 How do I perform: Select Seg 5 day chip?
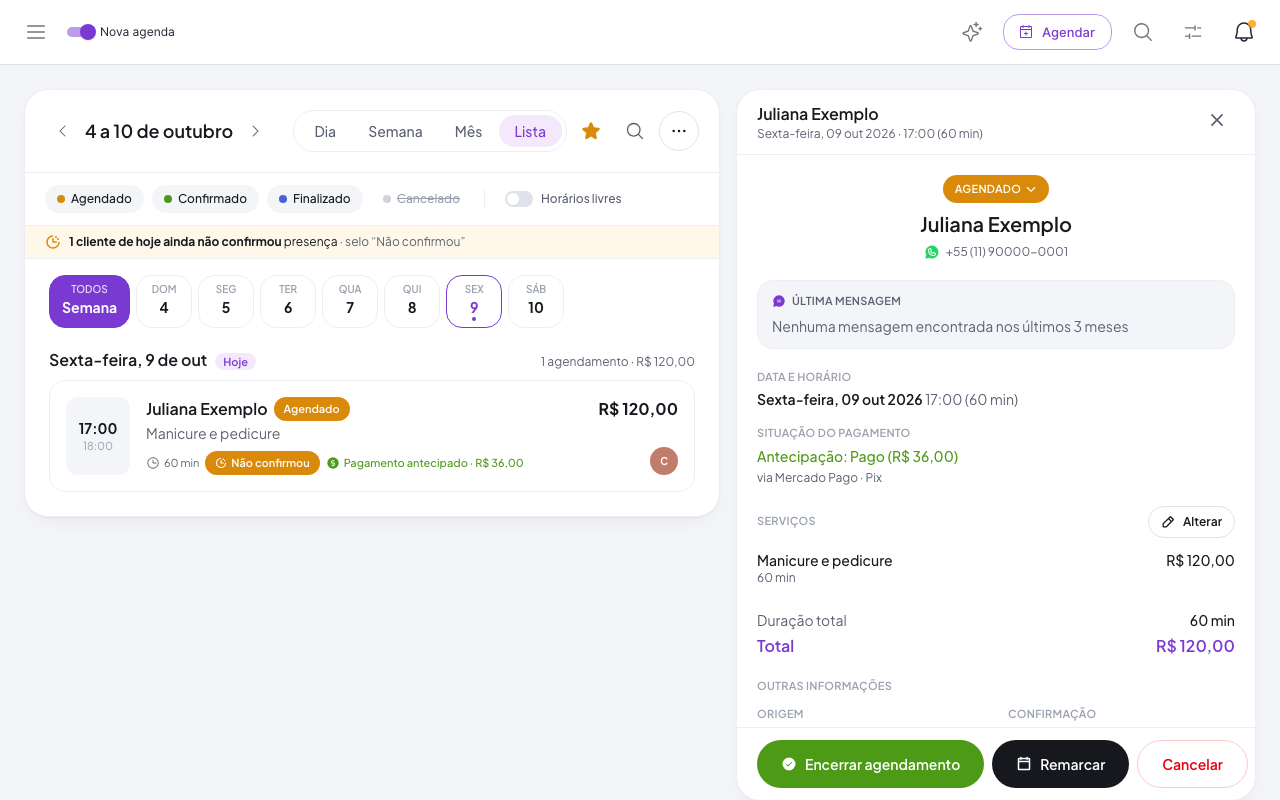coord(226,301)
